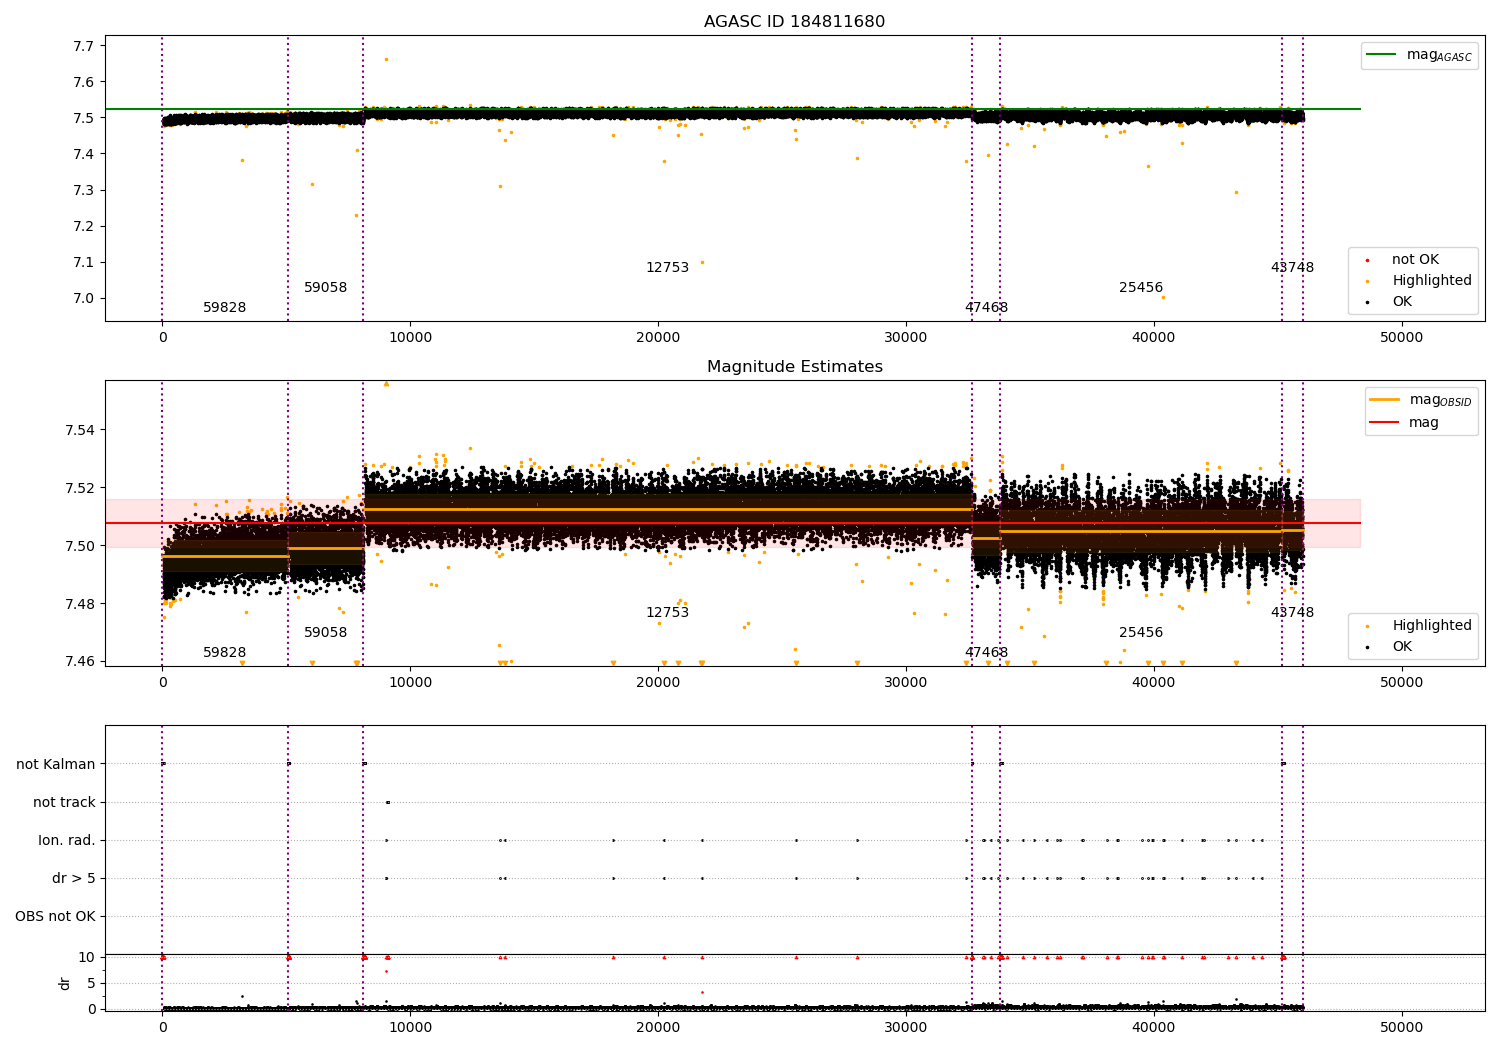Click the "OBS not OK" row label
1500x1050 pixels.
coord(56,917)
